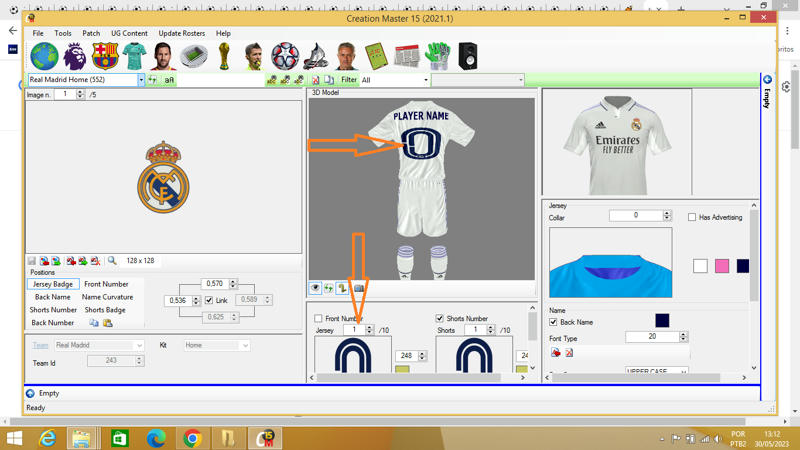Viewport: 800px width, 450px height.
Task: Click the magnifier zoom icon below badge image
Action: point(112,261)
